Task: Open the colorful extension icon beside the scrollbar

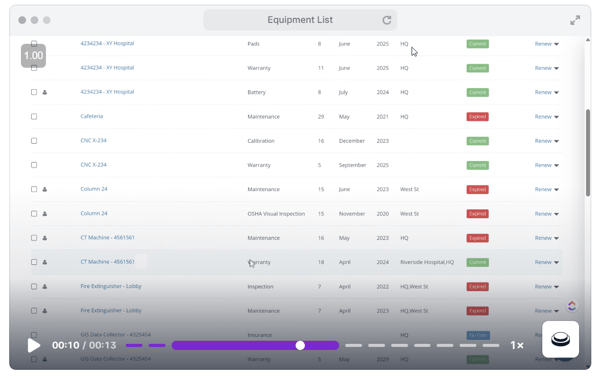Action: click(x=572, y=305)
